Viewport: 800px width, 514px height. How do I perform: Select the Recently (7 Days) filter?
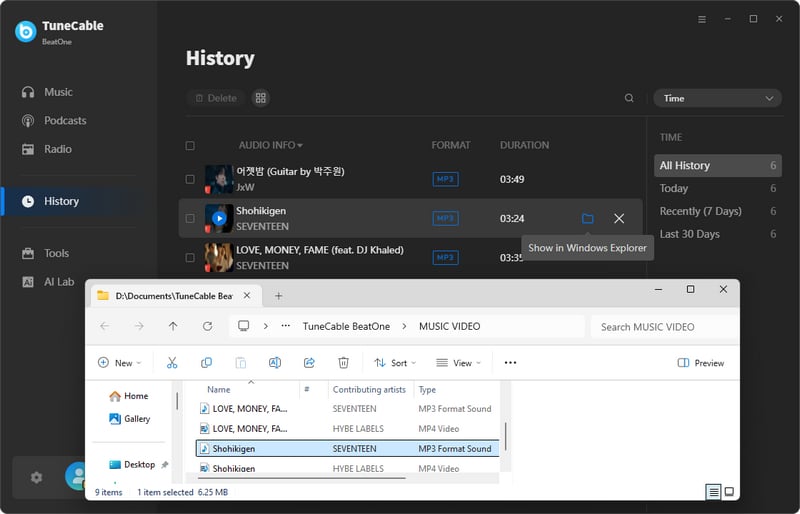click(x=700, y=211)
